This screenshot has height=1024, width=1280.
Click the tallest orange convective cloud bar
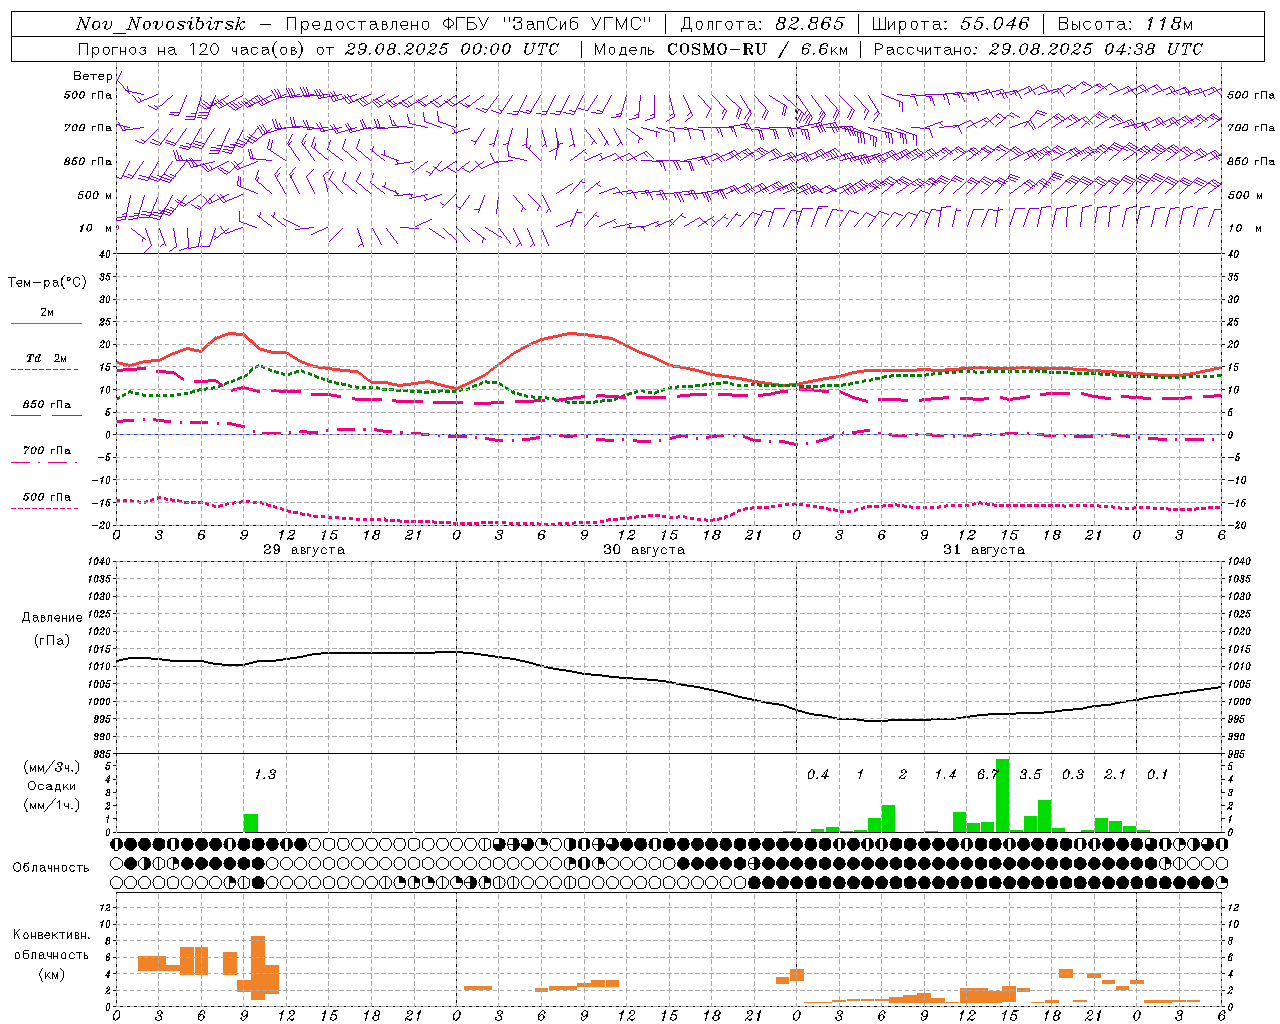258,968
